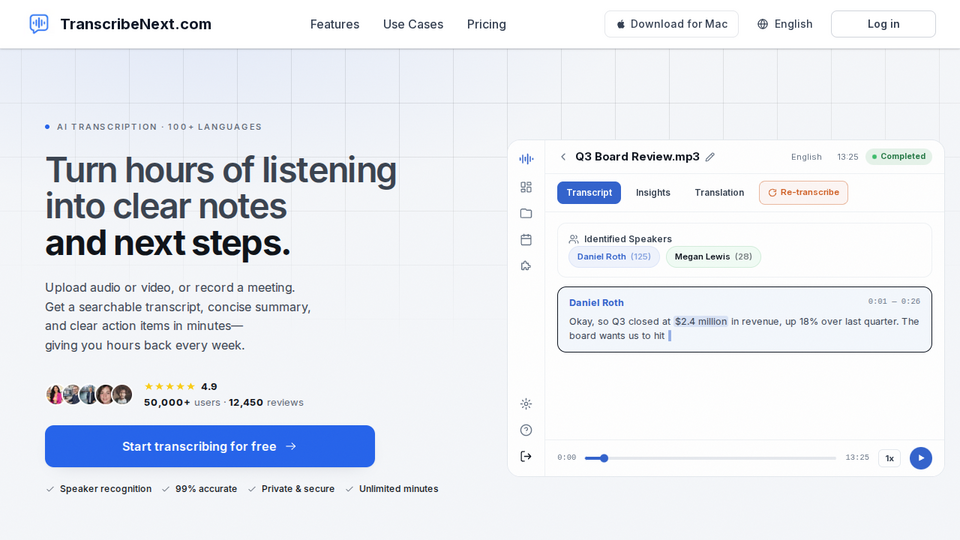
Task: Click the highlighted $2.4 million text
Action: (x=701, y=321)
